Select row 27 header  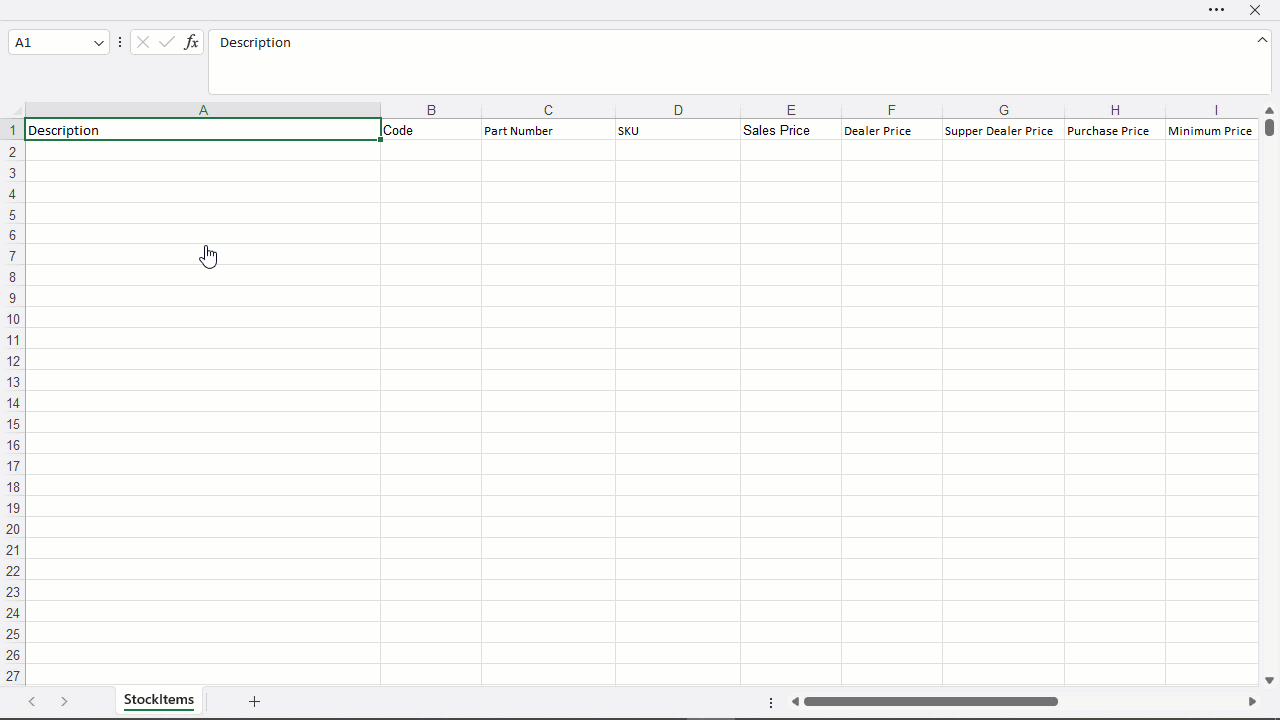pos(13,676)
